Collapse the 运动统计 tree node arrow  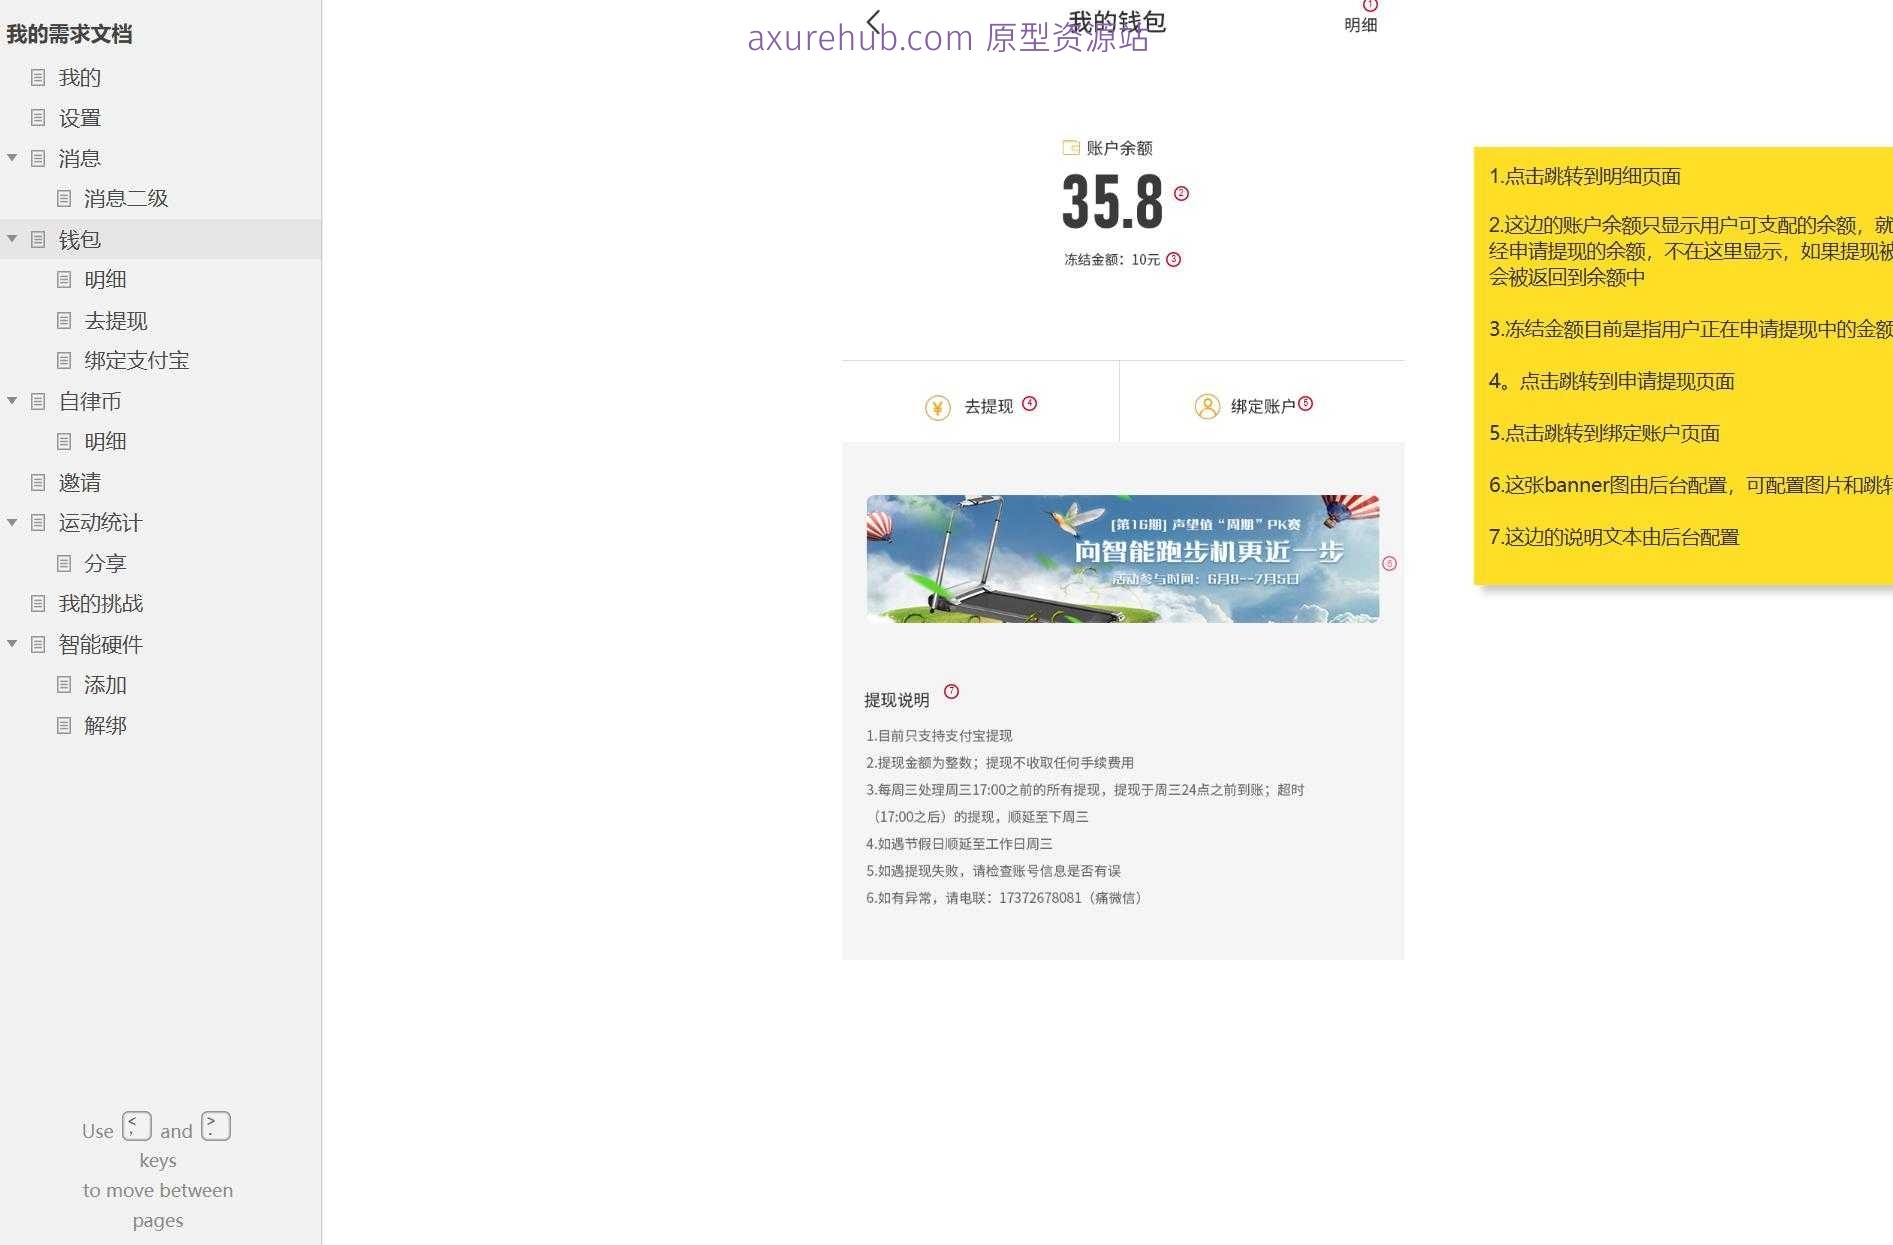point(12,522)
